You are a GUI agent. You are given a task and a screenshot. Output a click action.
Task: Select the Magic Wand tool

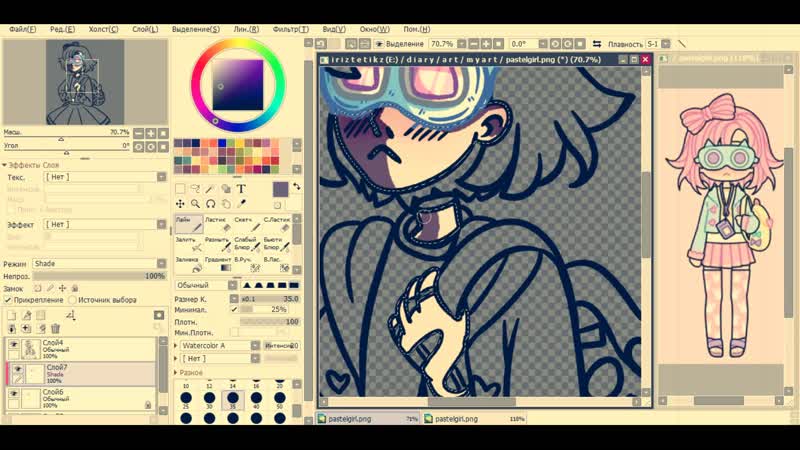click(210, 189)
